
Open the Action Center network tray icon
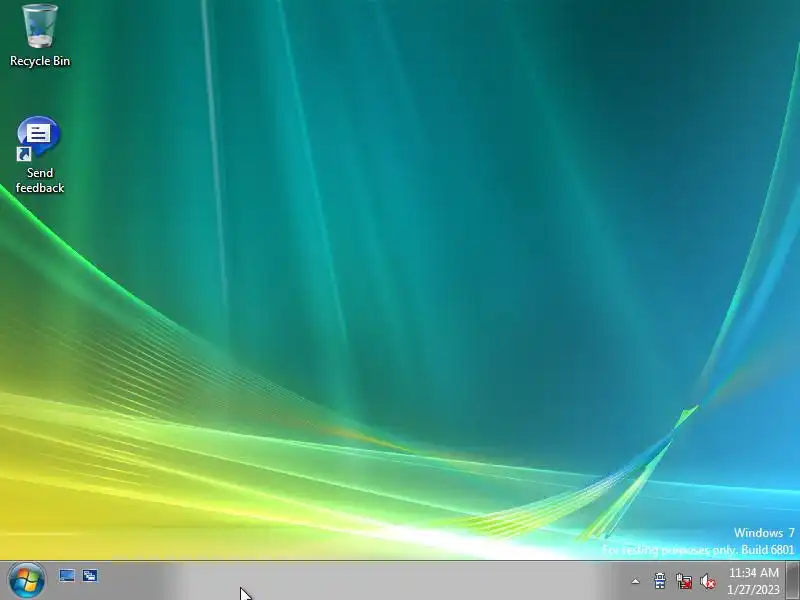[x=660, y=581]
